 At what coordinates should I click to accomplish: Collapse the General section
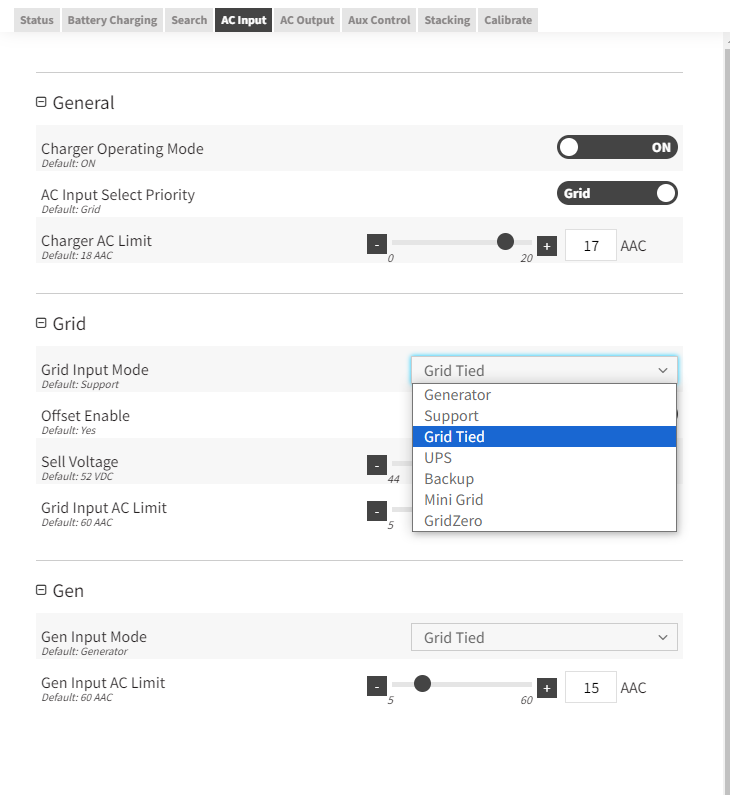pyautogui.click(x=41, y=102)
